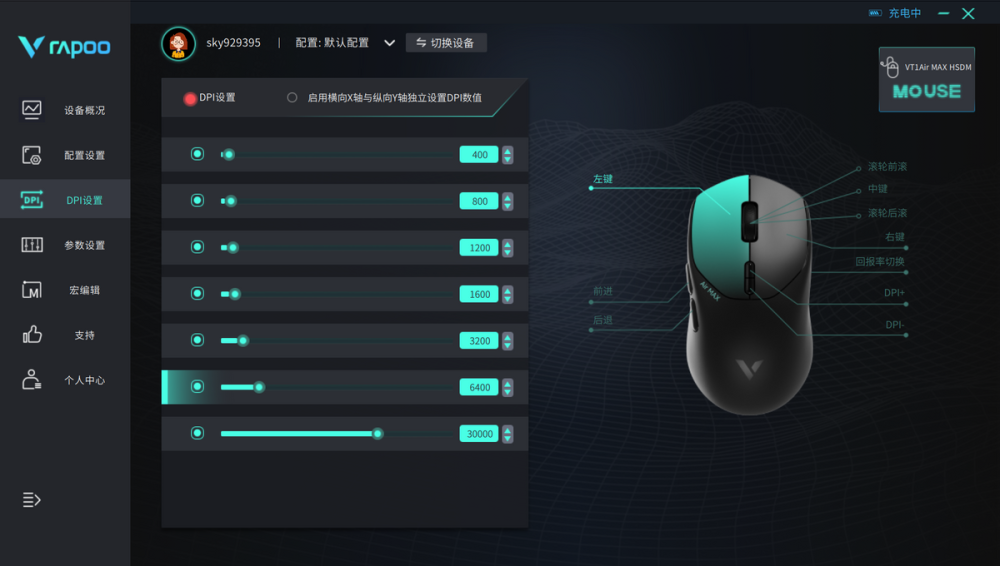Go to 个人中心 page
Viewport: 1000px width, 566px height.
click(84, 380)
